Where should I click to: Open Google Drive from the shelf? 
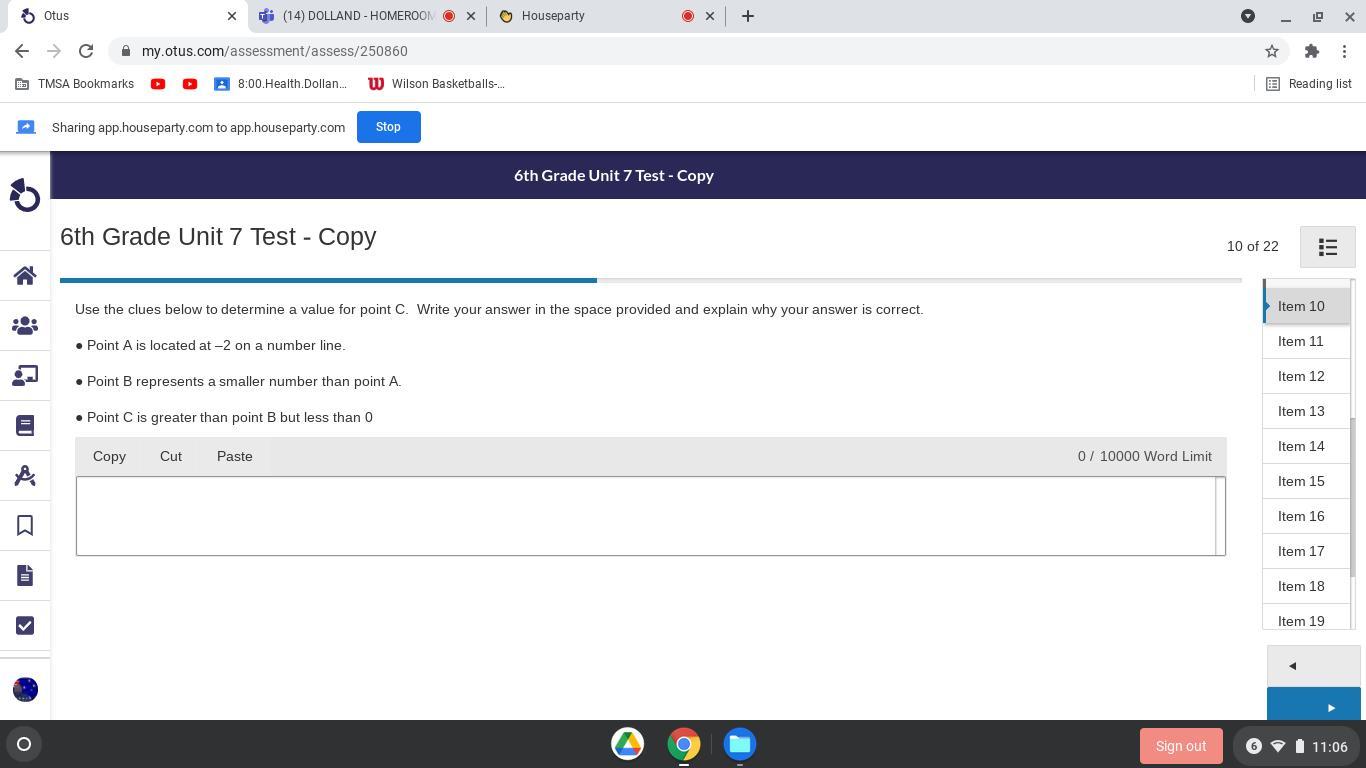click(x=628, y=744)
